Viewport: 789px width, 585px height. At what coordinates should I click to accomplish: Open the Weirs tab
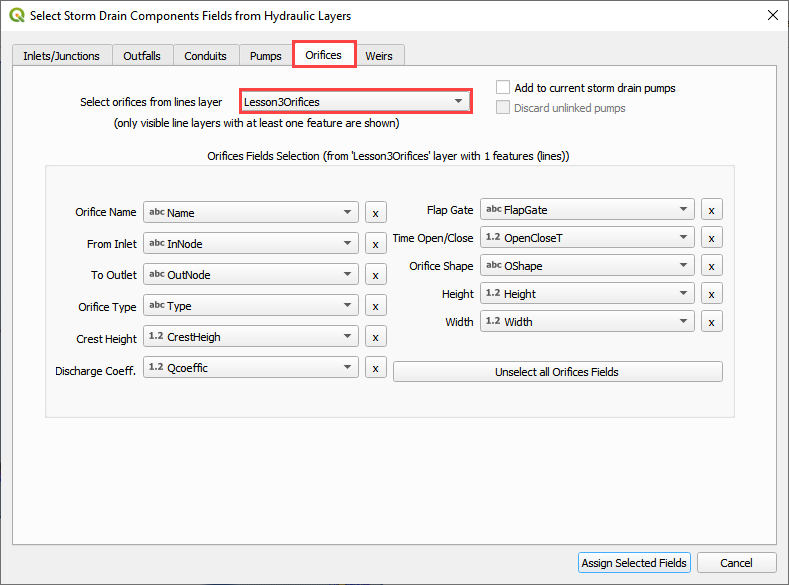[x=379, y=56]
